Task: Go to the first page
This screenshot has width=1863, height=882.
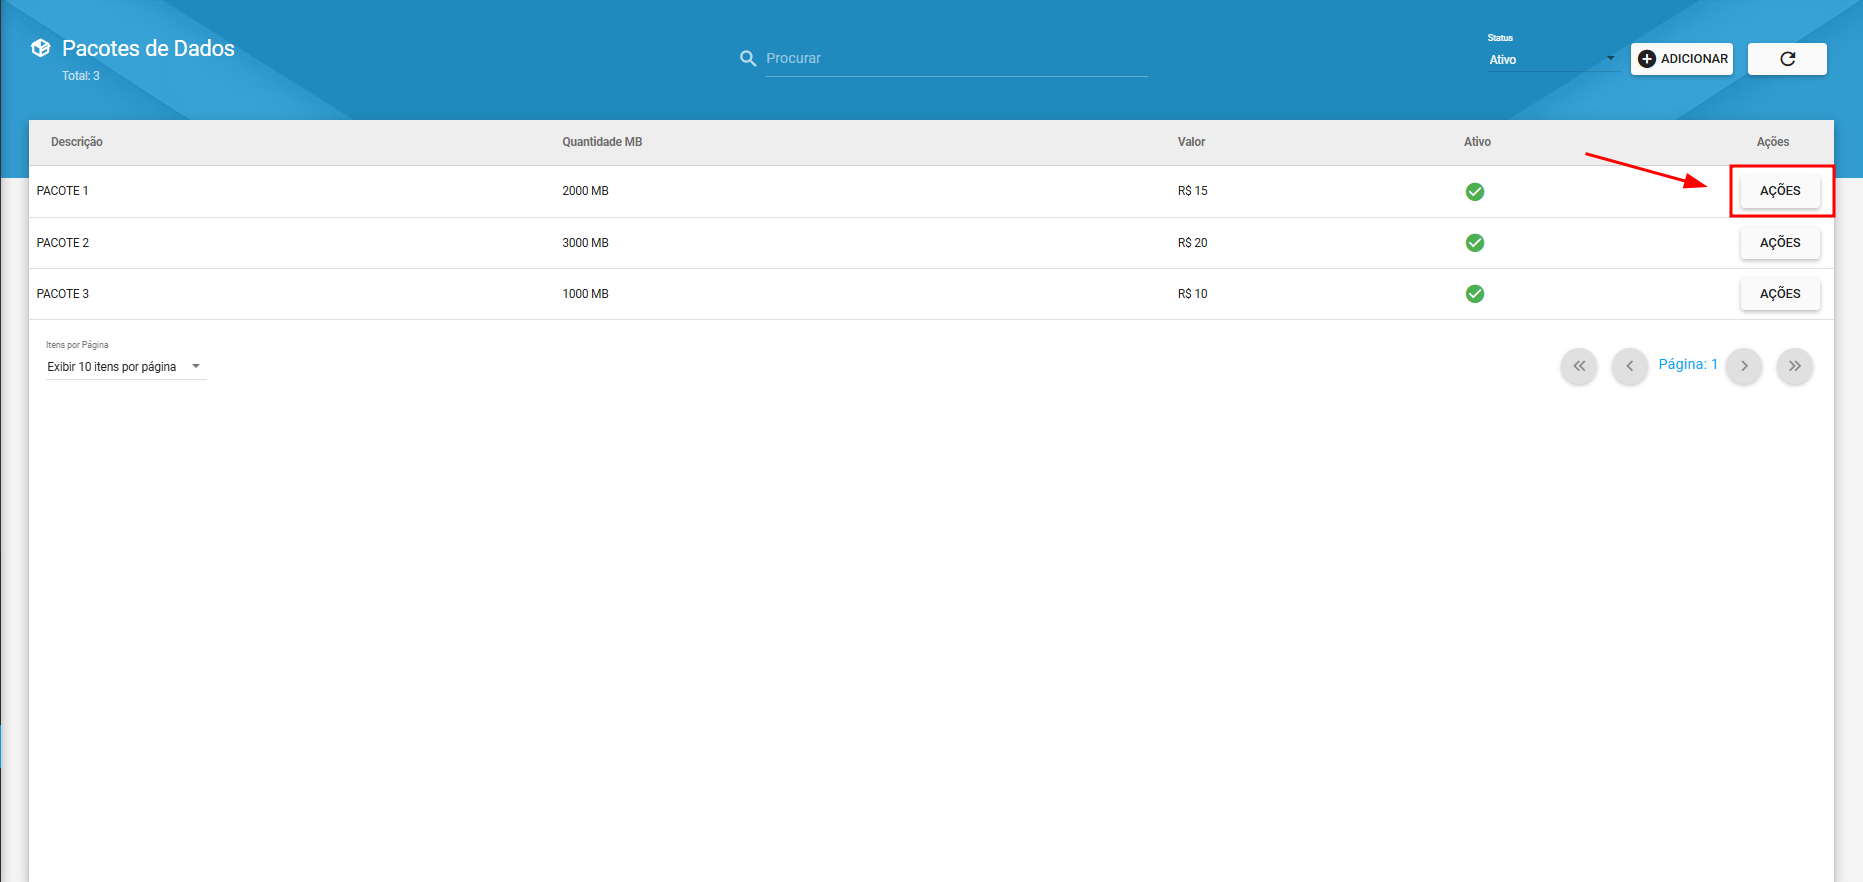Action: coord(1579,366)
